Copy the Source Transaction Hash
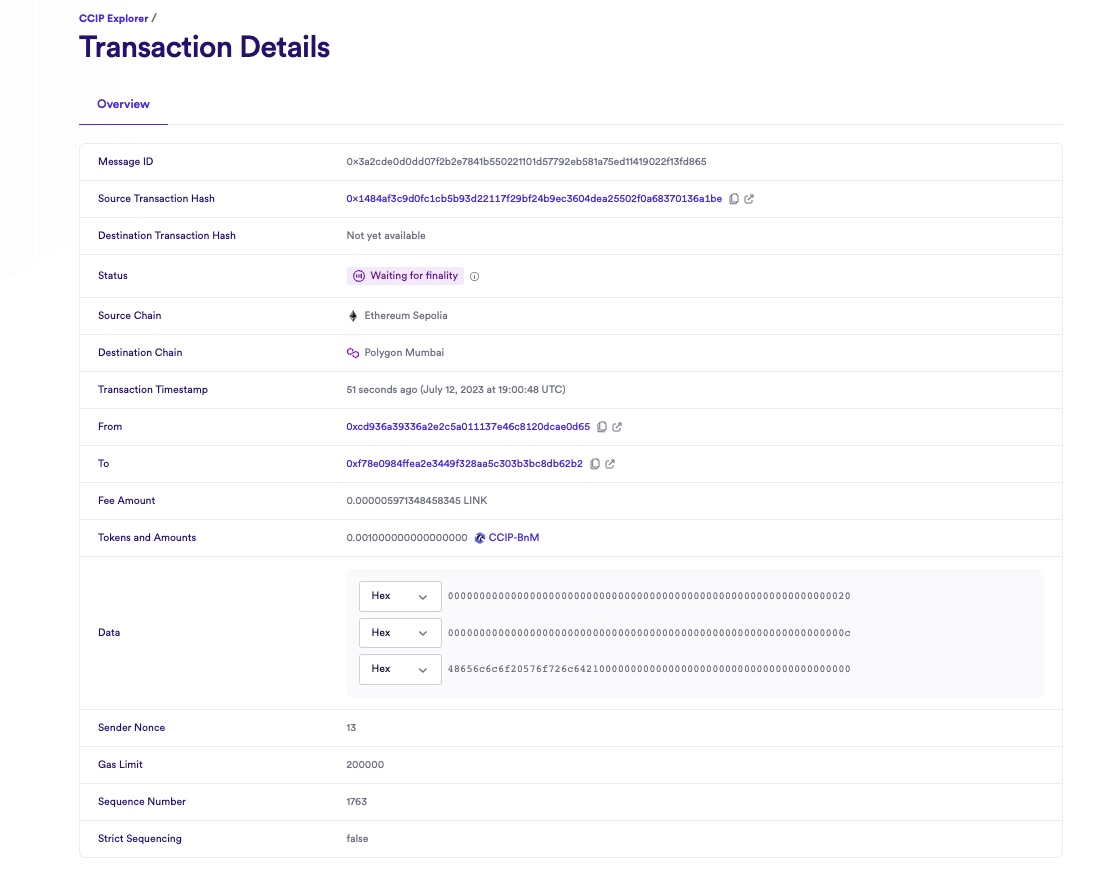This screenshot has height=886, width=1118. pyautogui.click(x=734, y=199)
